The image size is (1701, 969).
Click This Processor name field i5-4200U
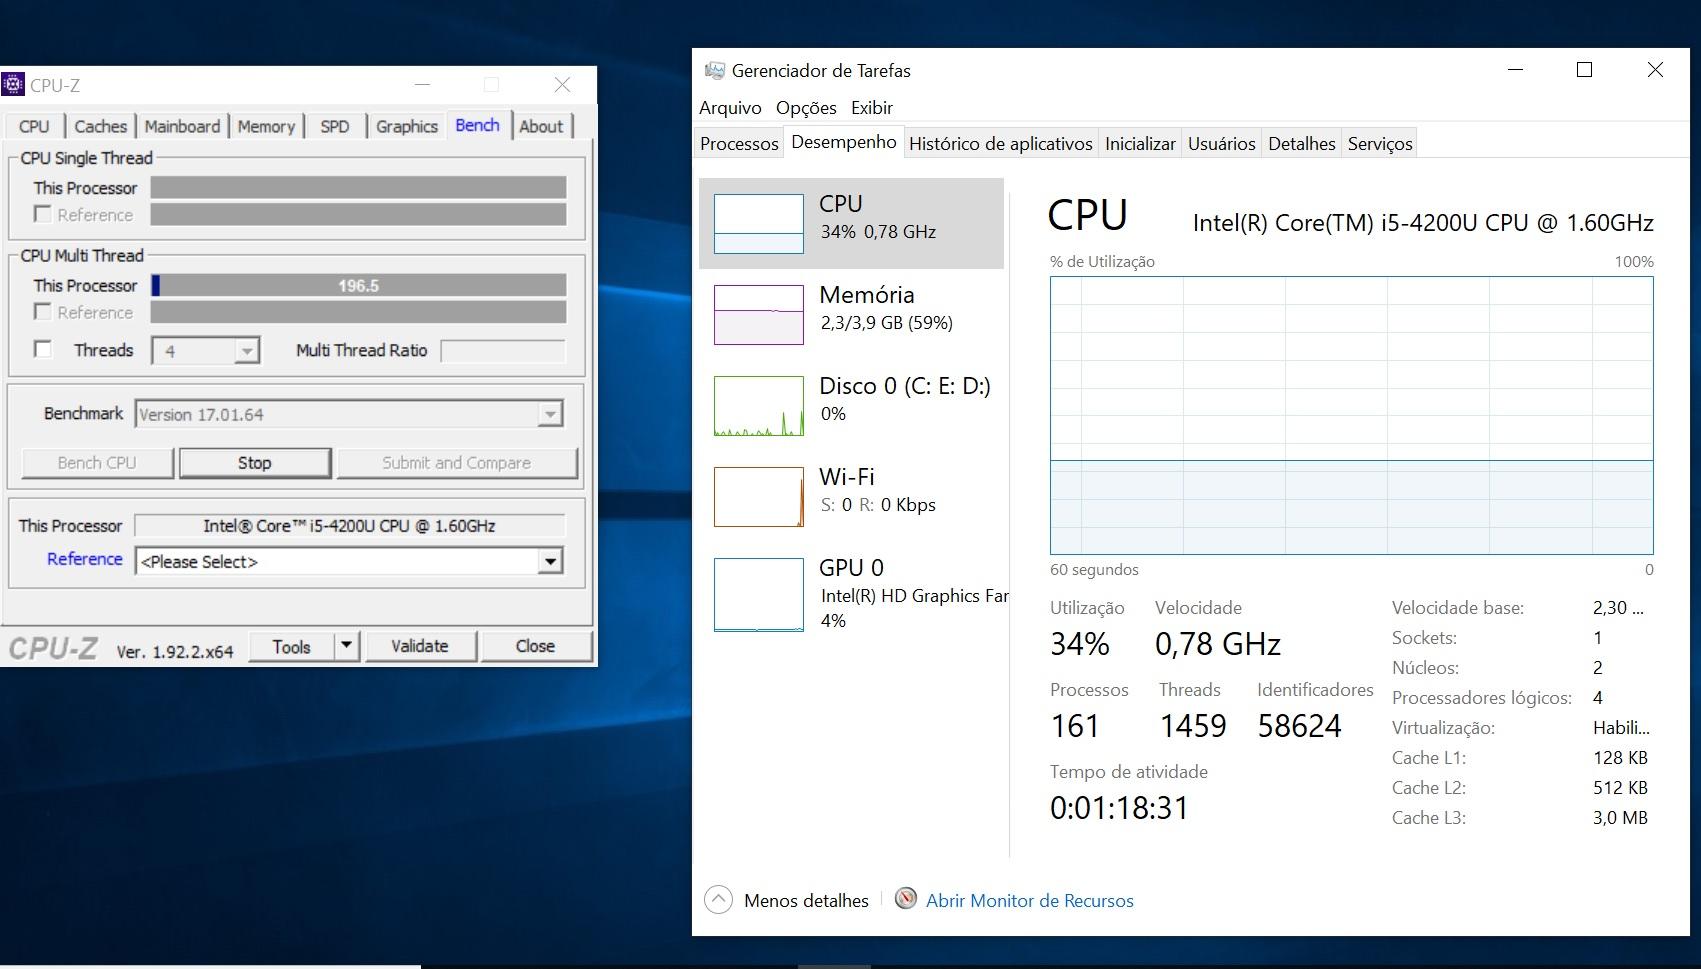click(350, 525)
